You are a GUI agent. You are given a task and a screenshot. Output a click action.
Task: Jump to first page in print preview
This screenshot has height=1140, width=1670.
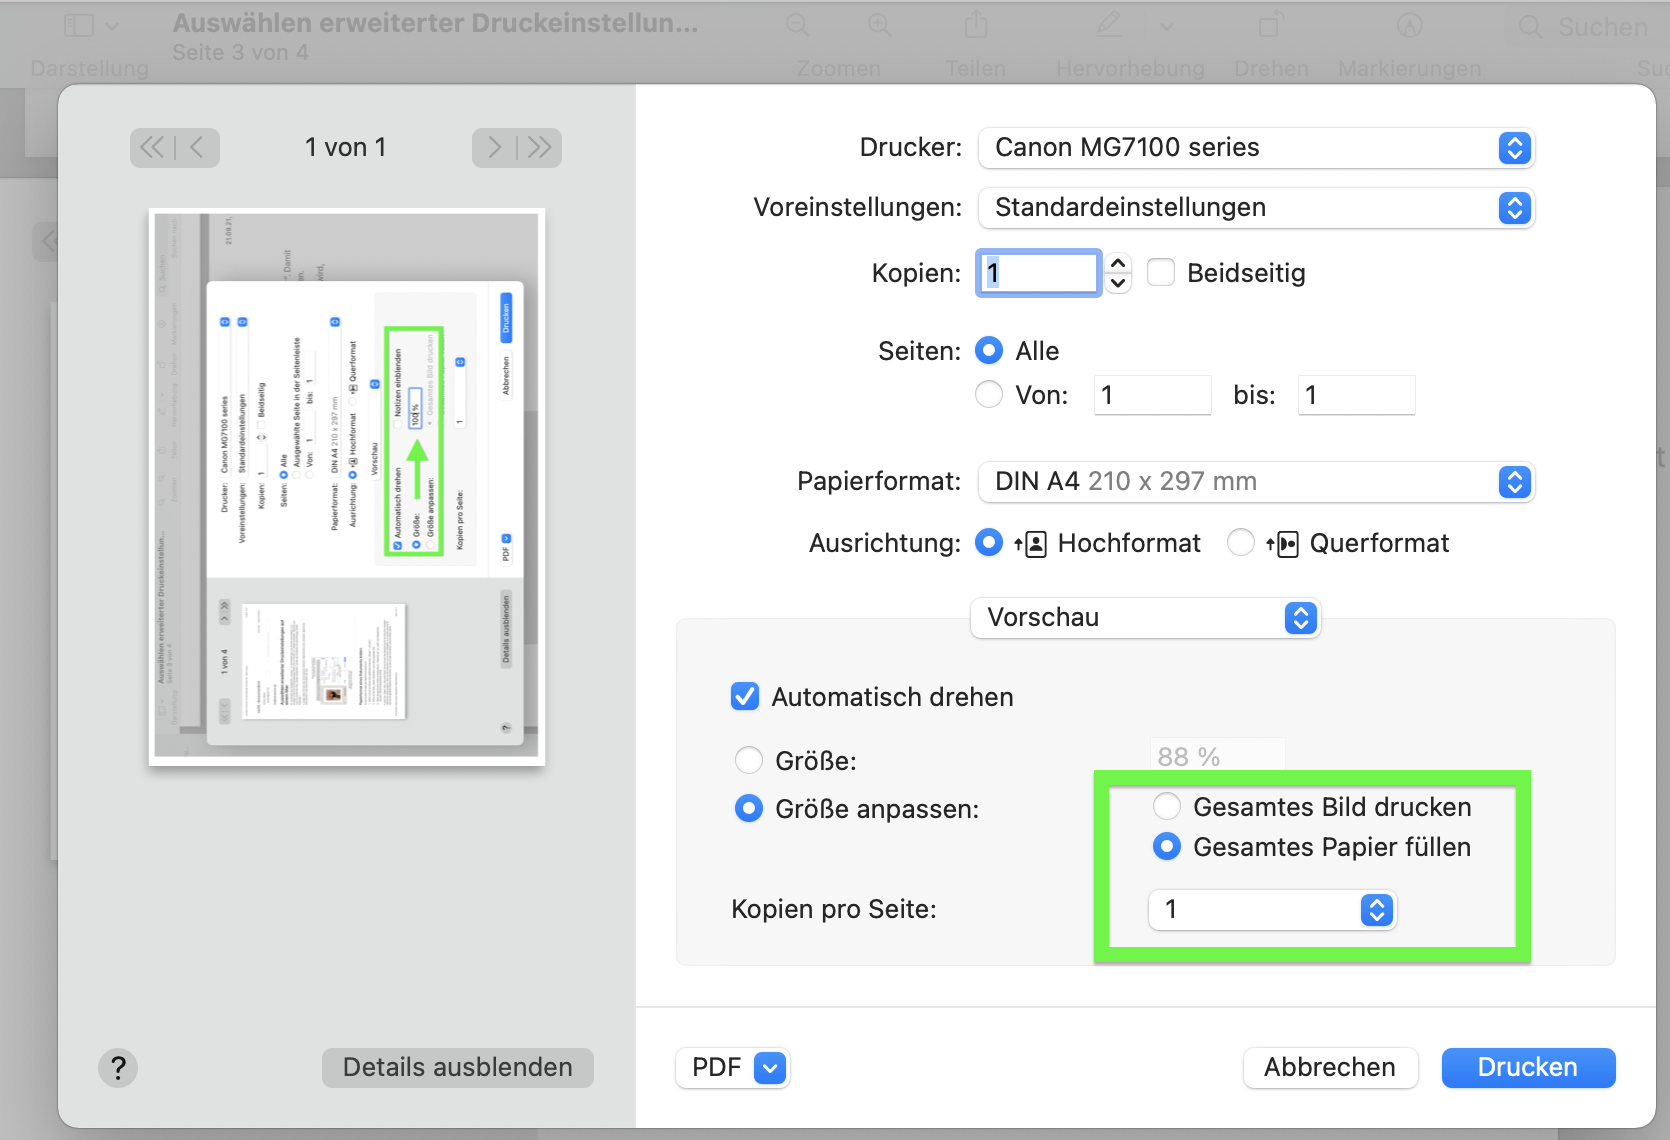pos(152,148)
